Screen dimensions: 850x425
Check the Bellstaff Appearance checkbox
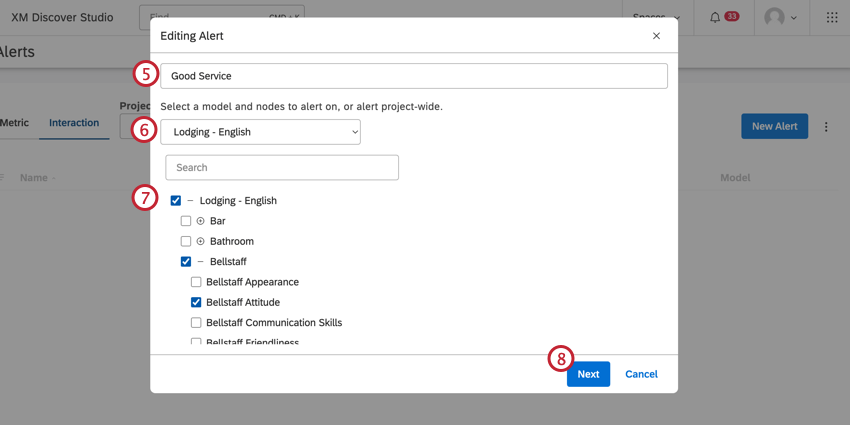tap(196, 282)
